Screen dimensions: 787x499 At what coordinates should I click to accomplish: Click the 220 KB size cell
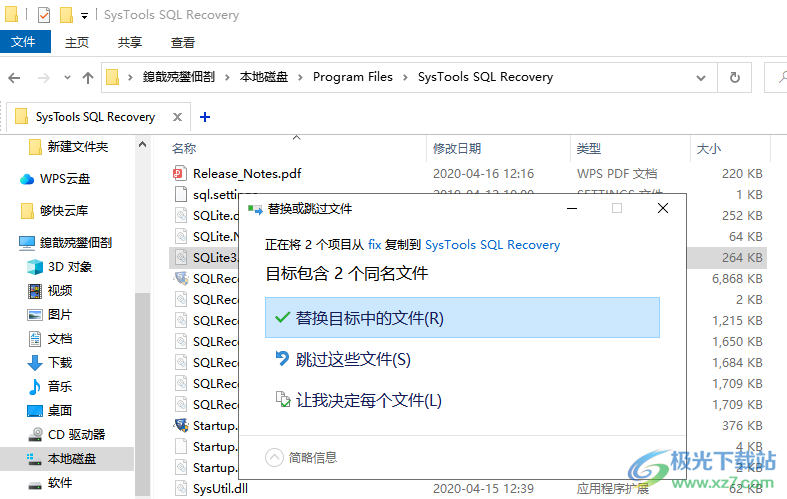pos(742,174)
